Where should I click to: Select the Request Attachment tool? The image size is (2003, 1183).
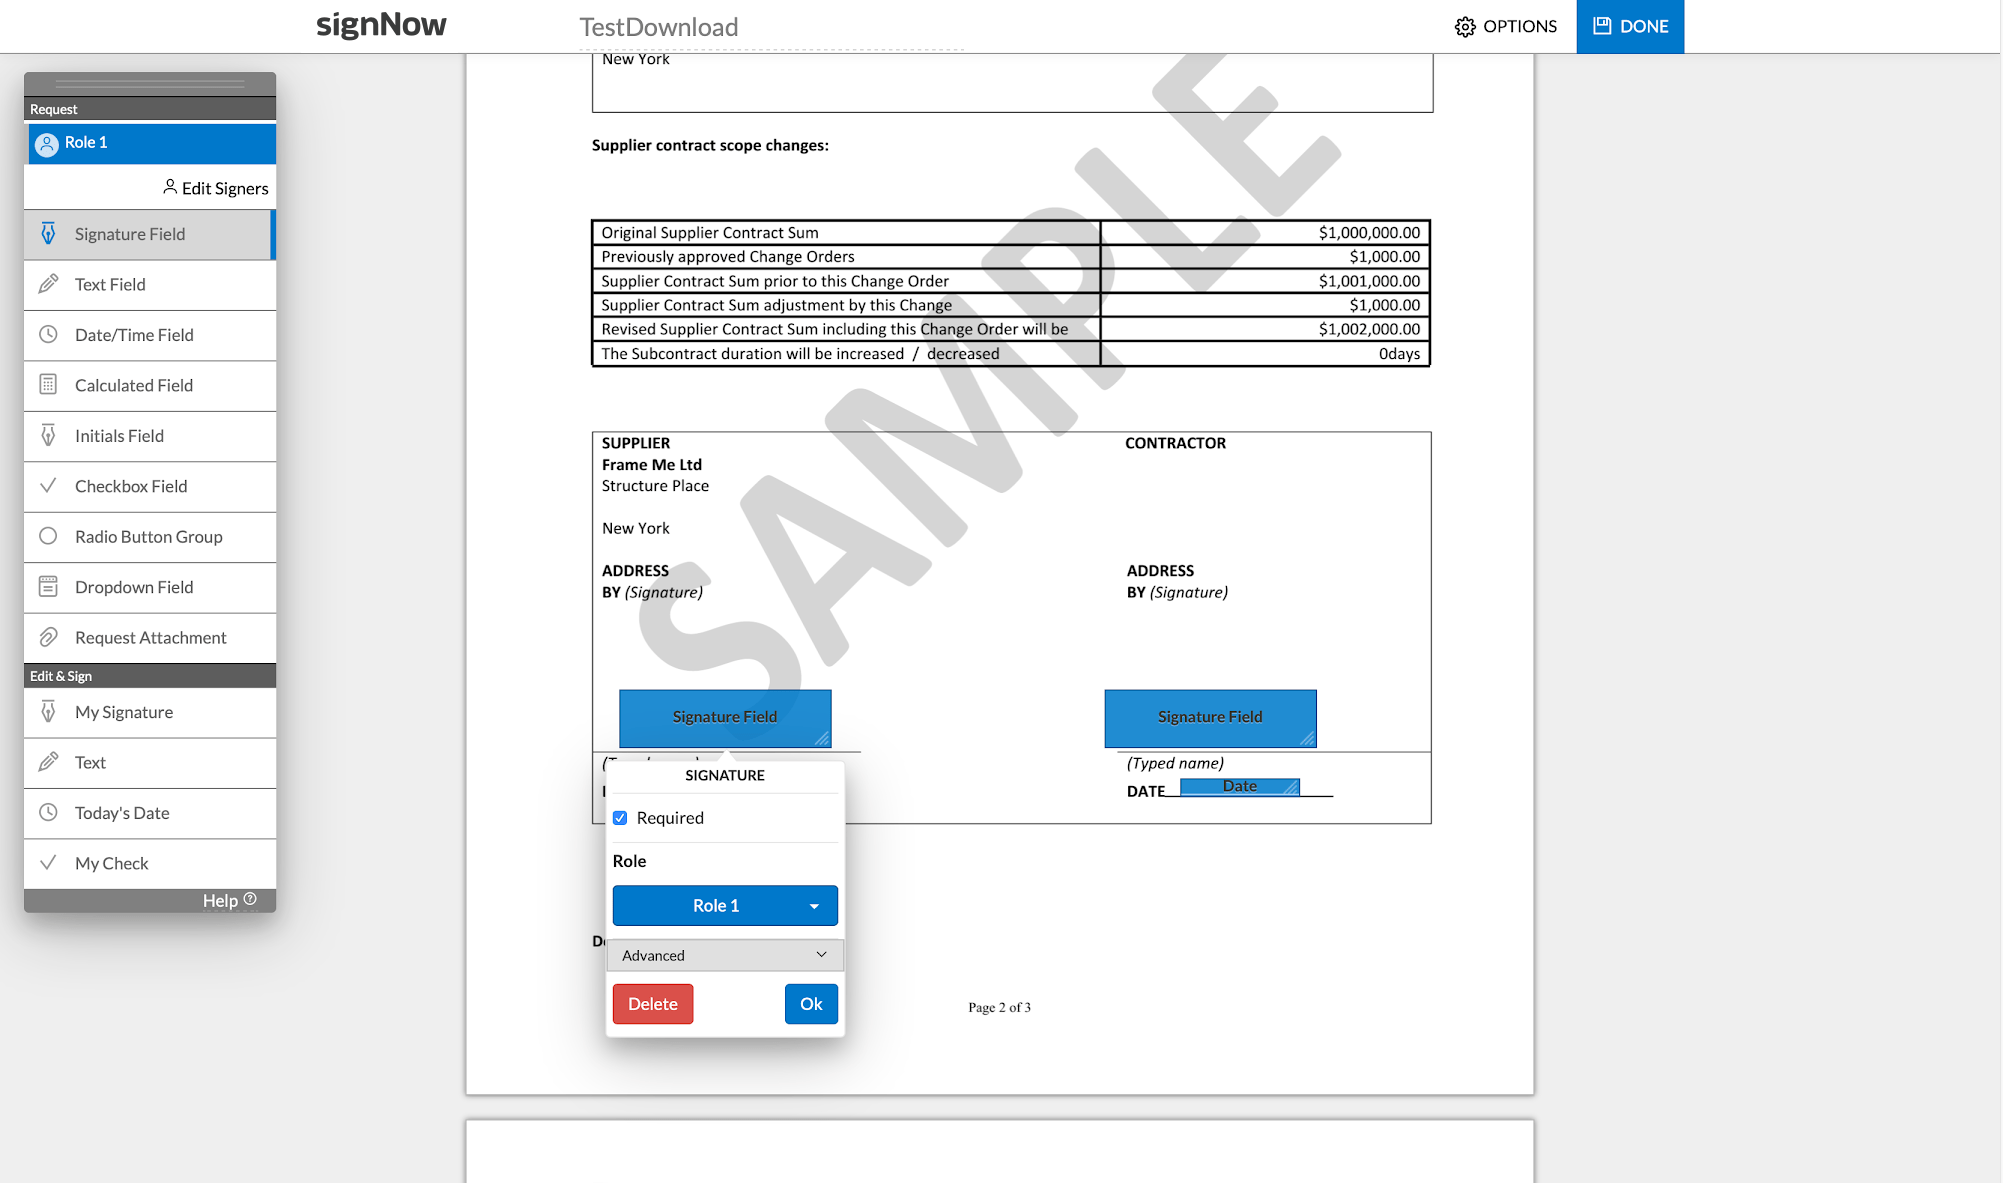pos(151,637)
